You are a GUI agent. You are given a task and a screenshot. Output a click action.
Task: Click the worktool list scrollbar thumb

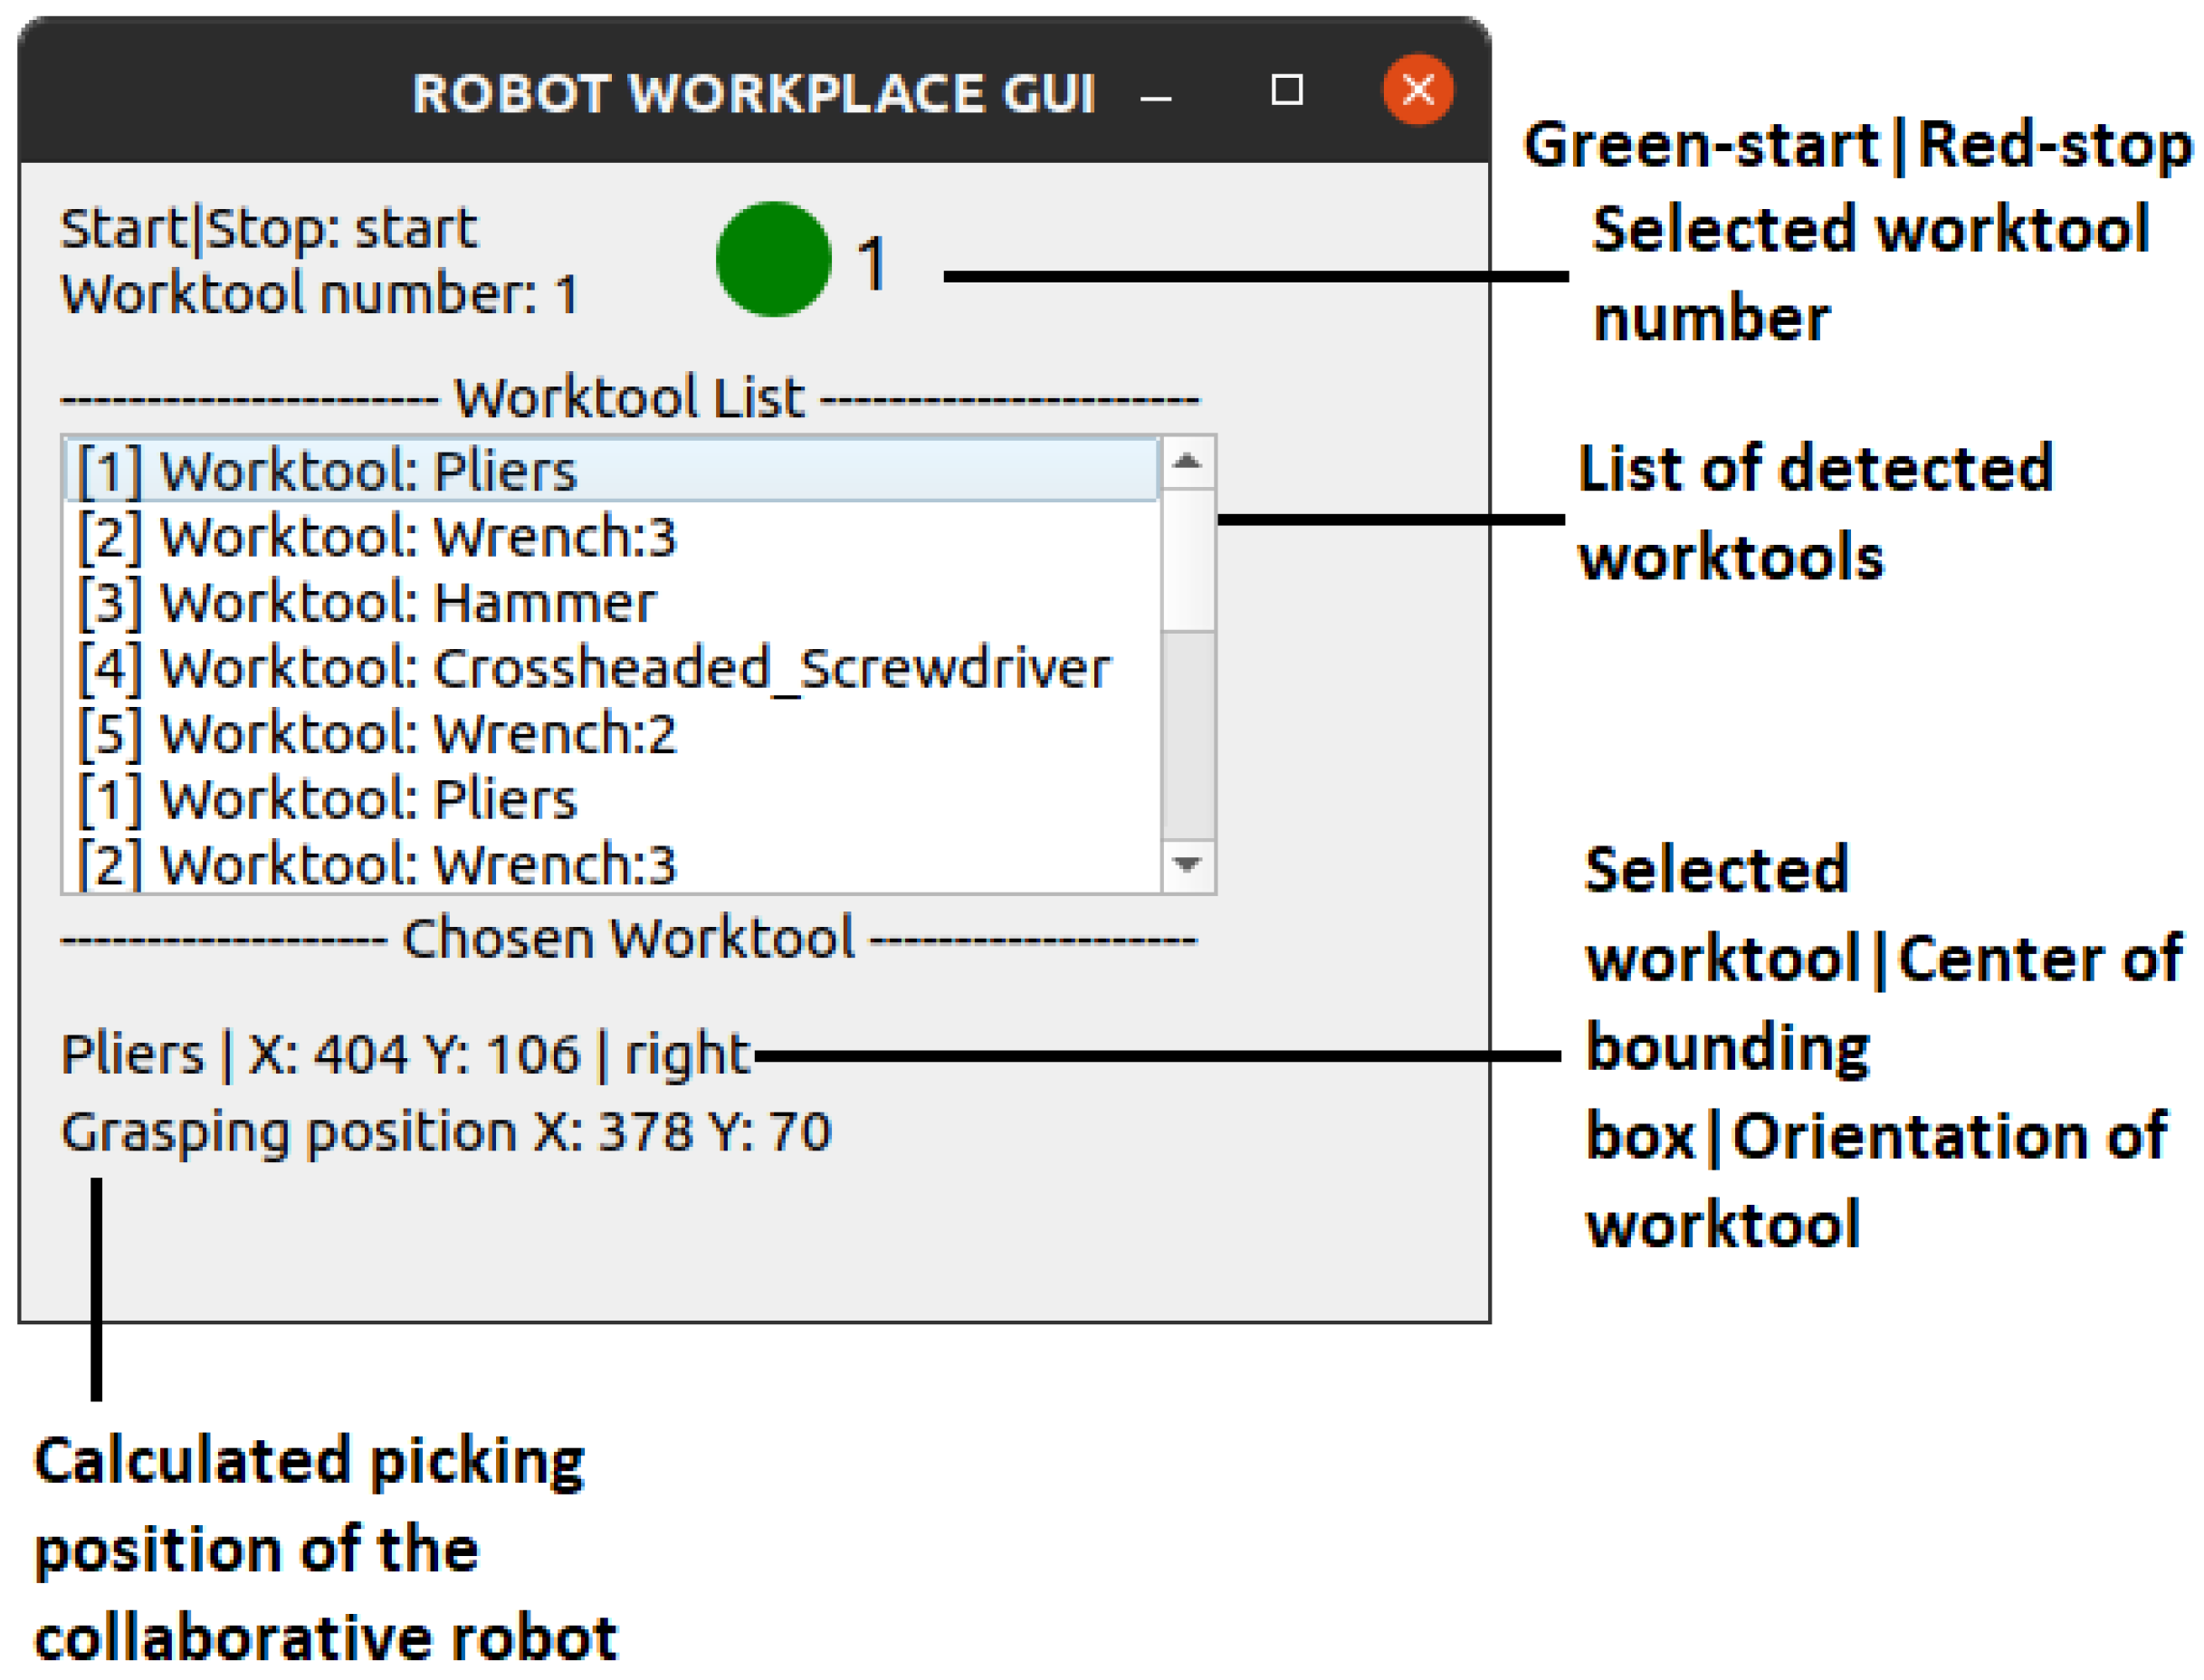point(1188,560)
